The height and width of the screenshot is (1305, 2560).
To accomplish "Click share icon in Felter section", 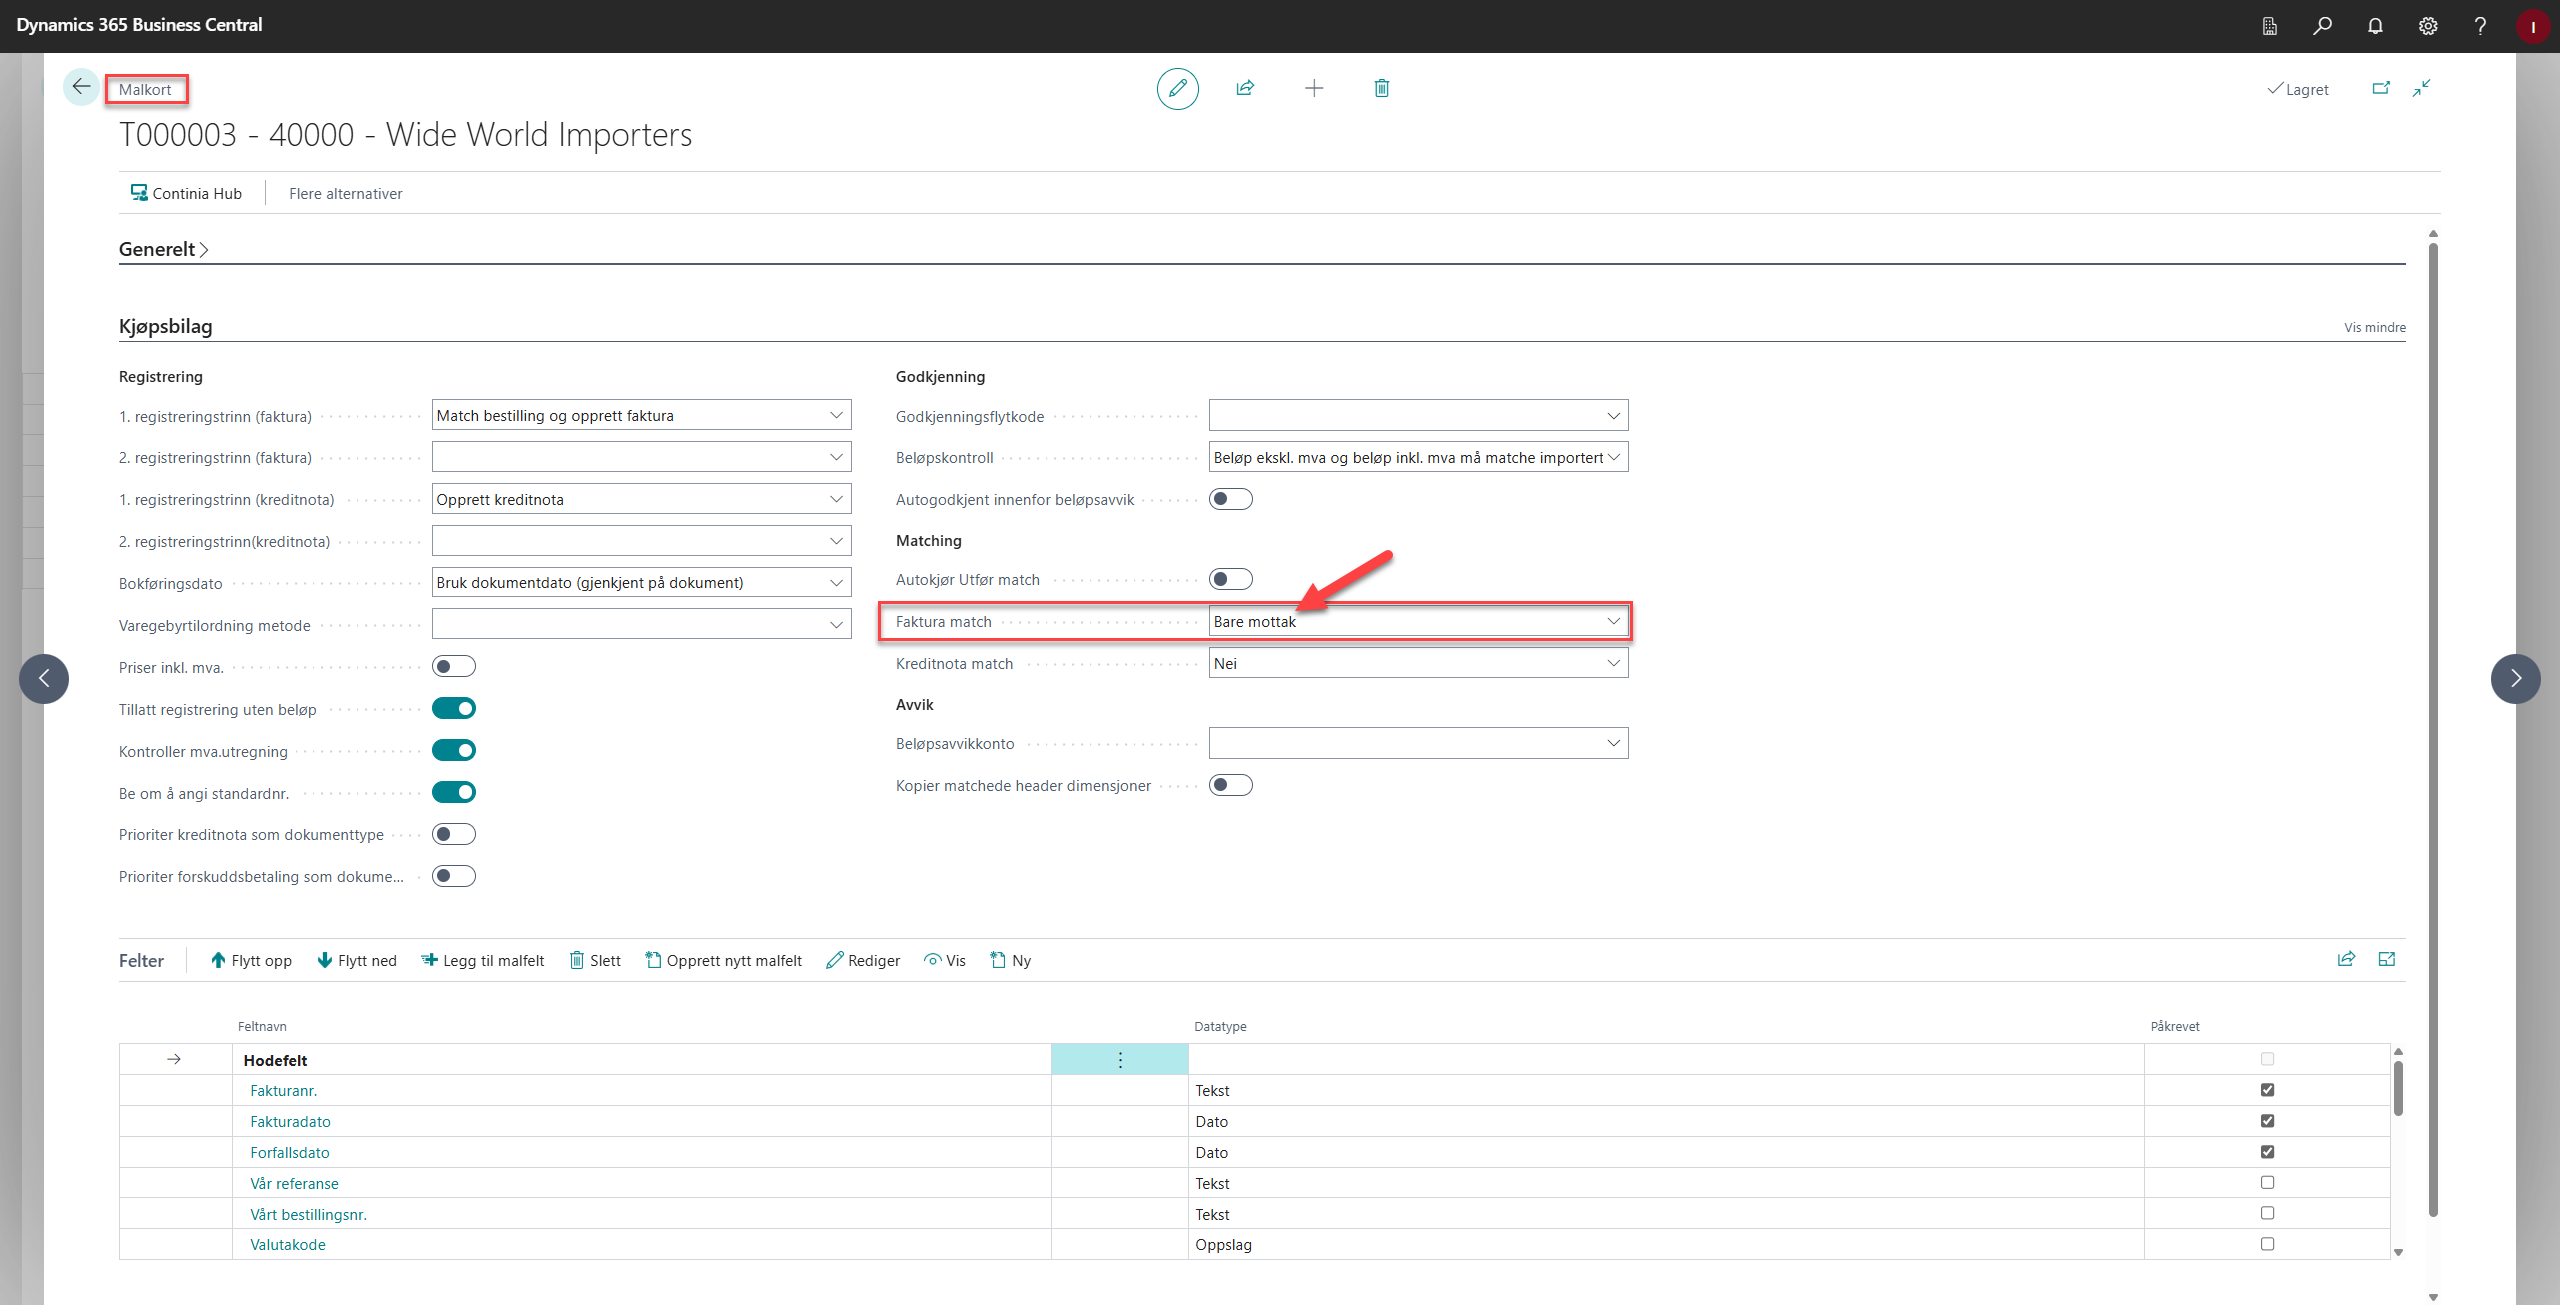I will tap(2346, 959).
